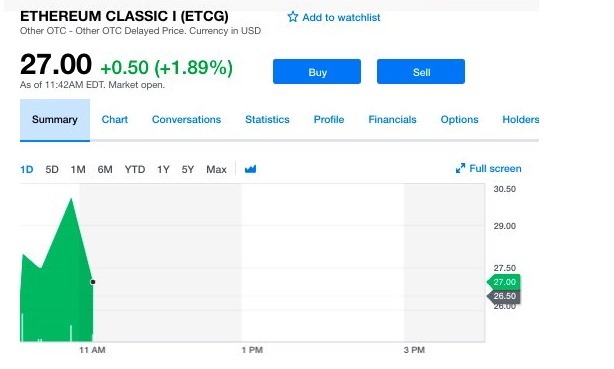The image size is (614, 369).
Task: Switch to the Options tab
Action: click(x=459, y=119)
